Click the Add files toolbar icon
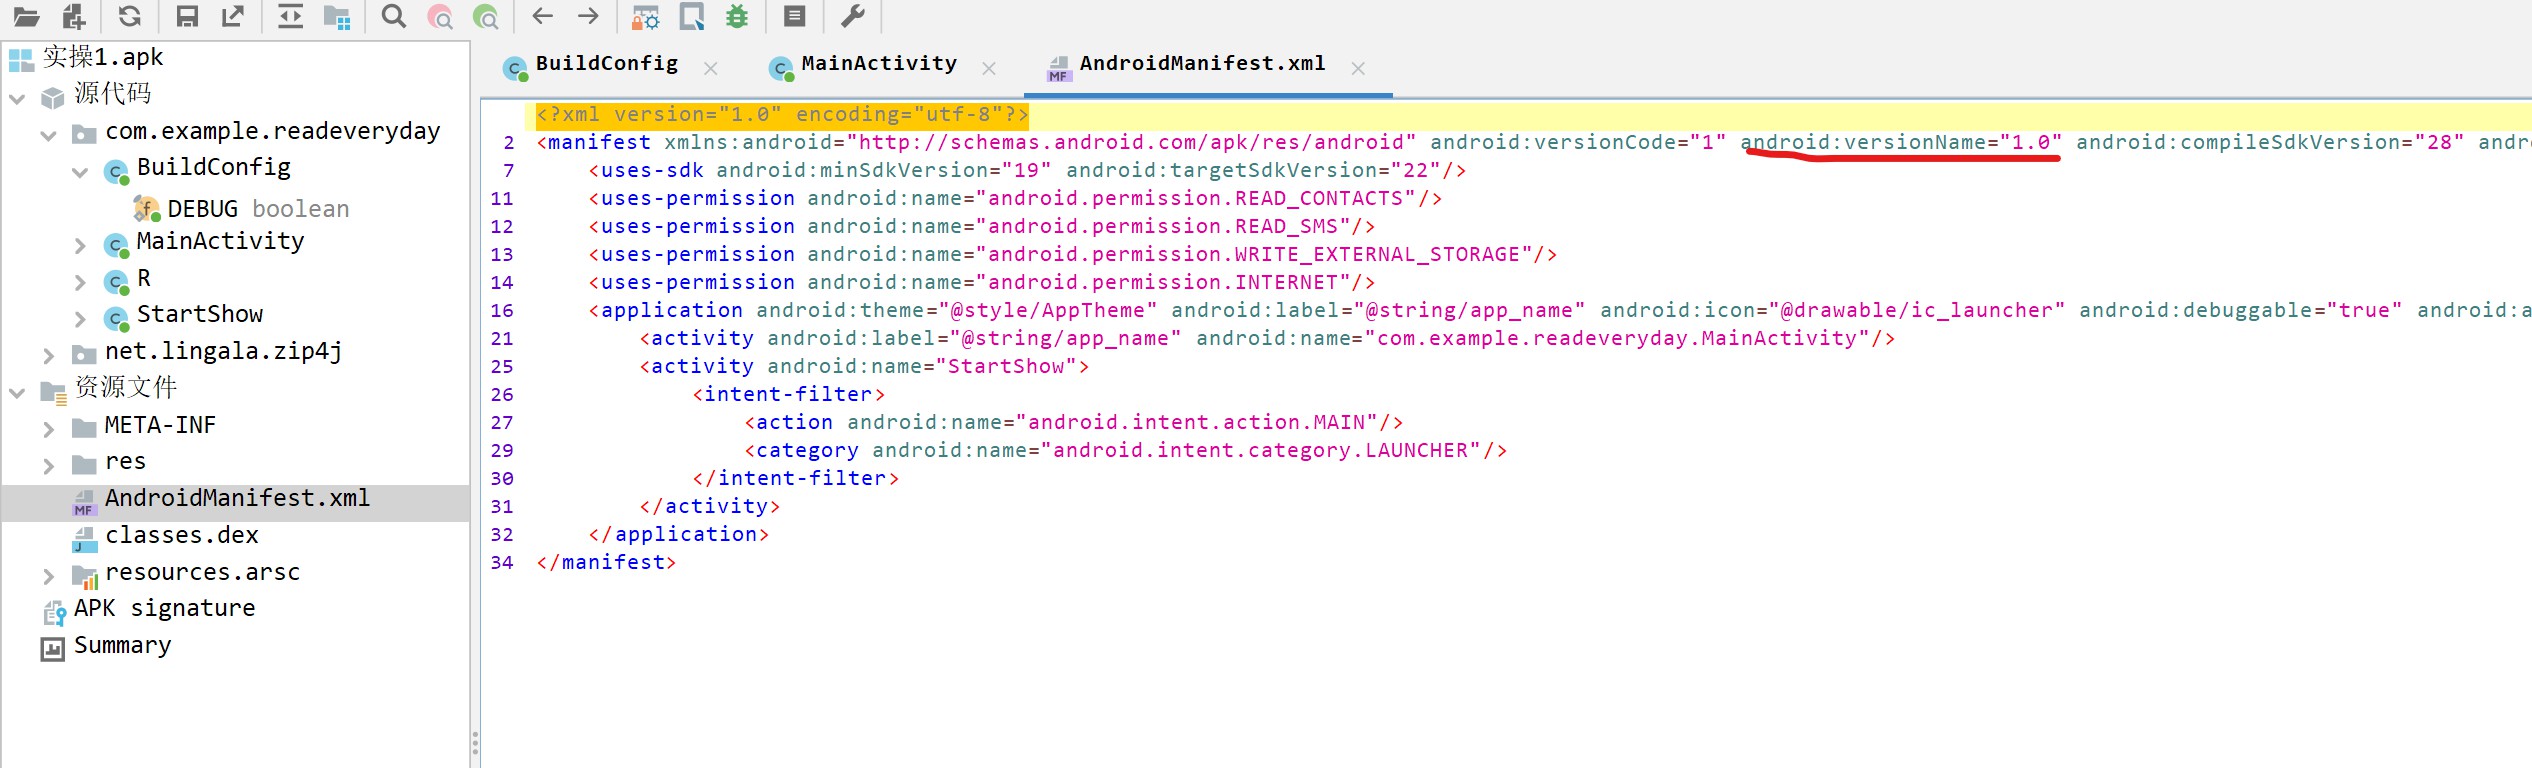 (74, 16)
